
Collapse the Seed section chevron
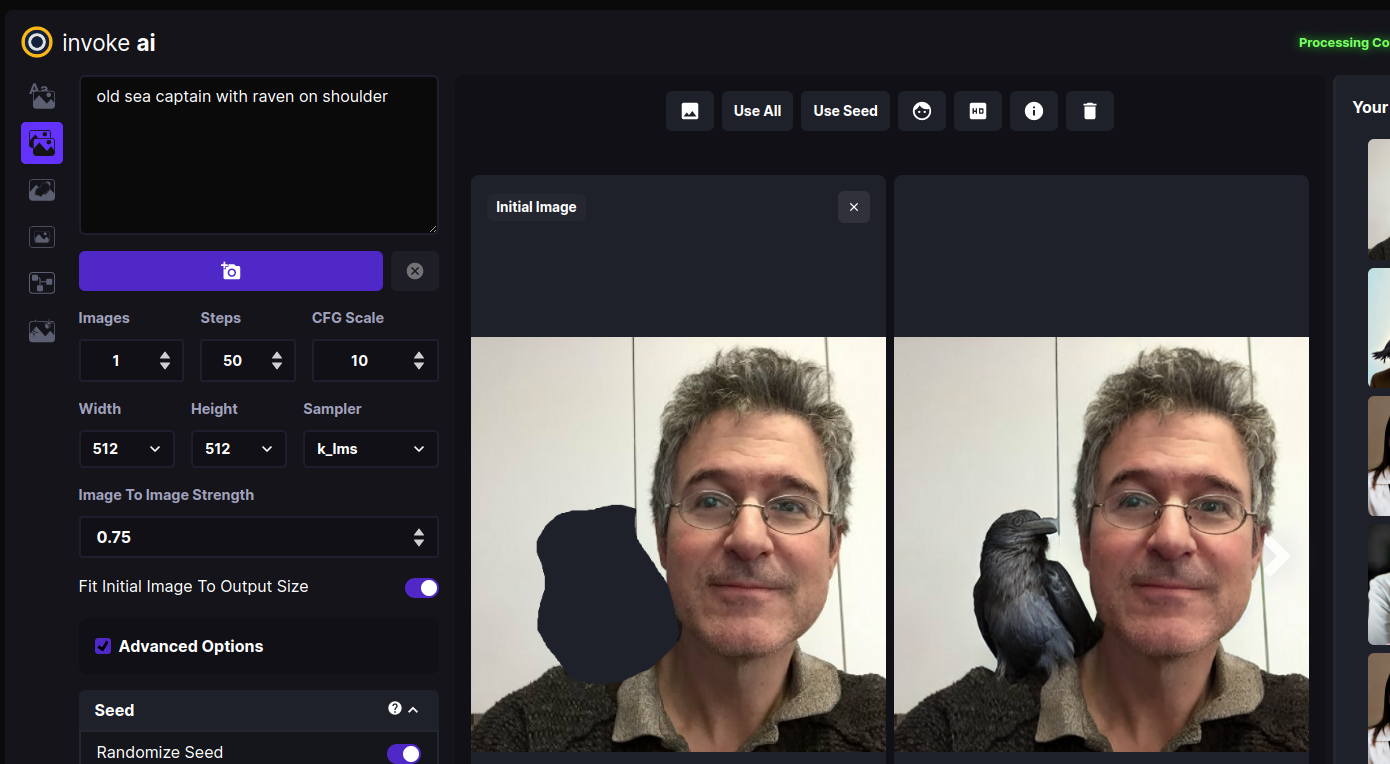pos(414,710)
